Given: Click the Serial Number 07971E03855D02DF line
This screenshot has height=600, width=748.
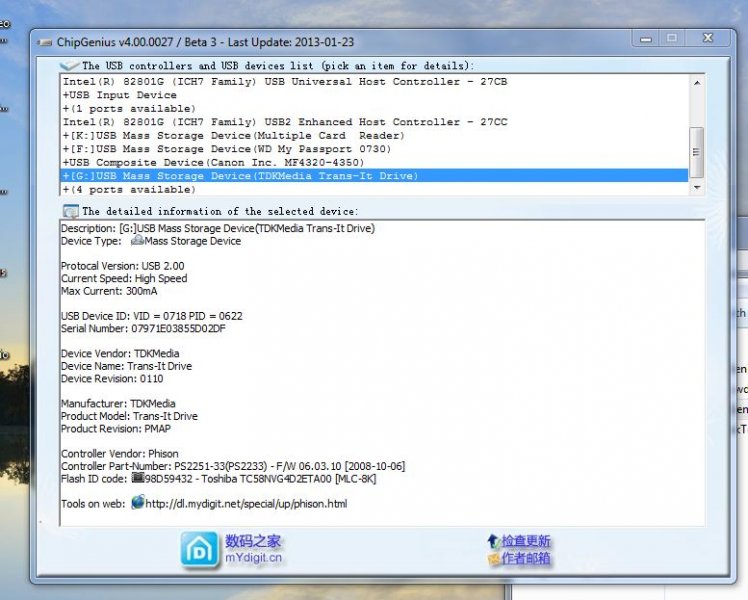Looking at the screenshot, I should click(143, 329).
